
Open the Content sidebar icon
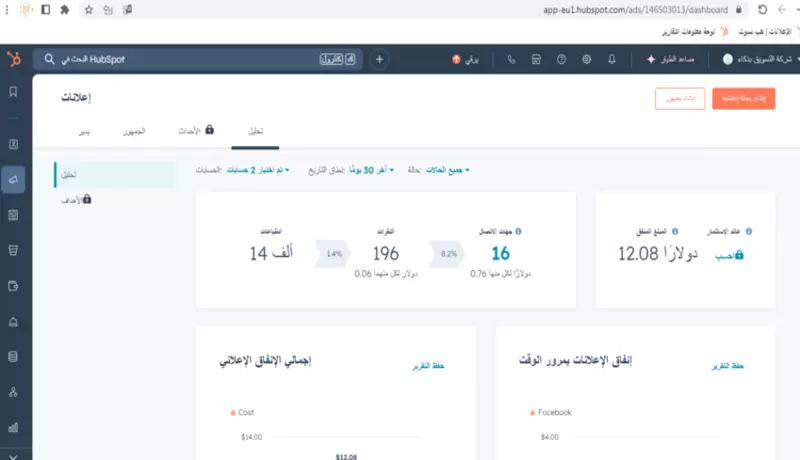(x=13, y=215)
